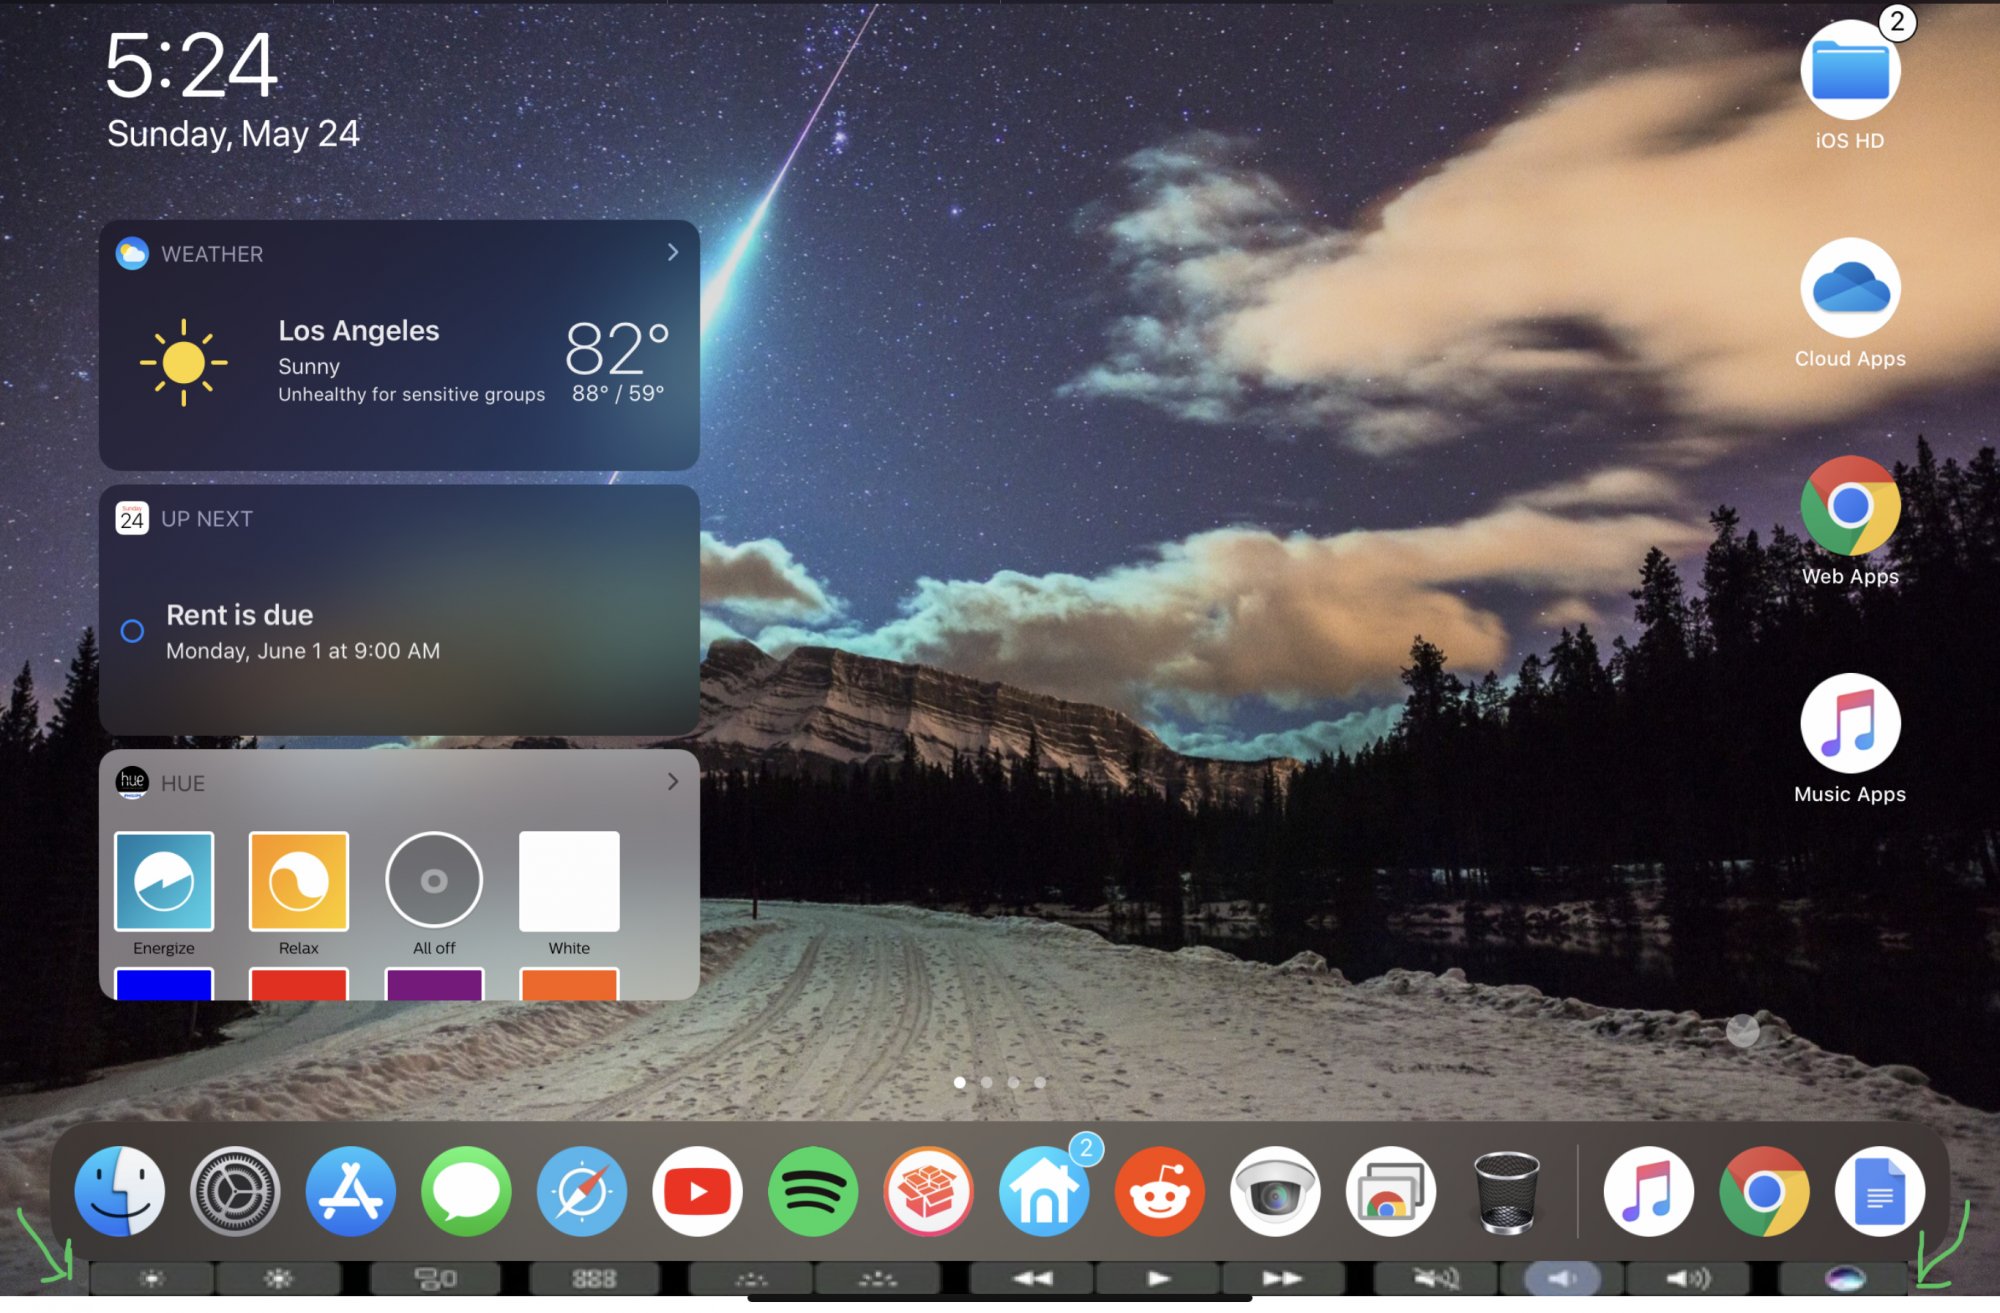Tap the "UP NEXT" widget title

coord(207,518)
